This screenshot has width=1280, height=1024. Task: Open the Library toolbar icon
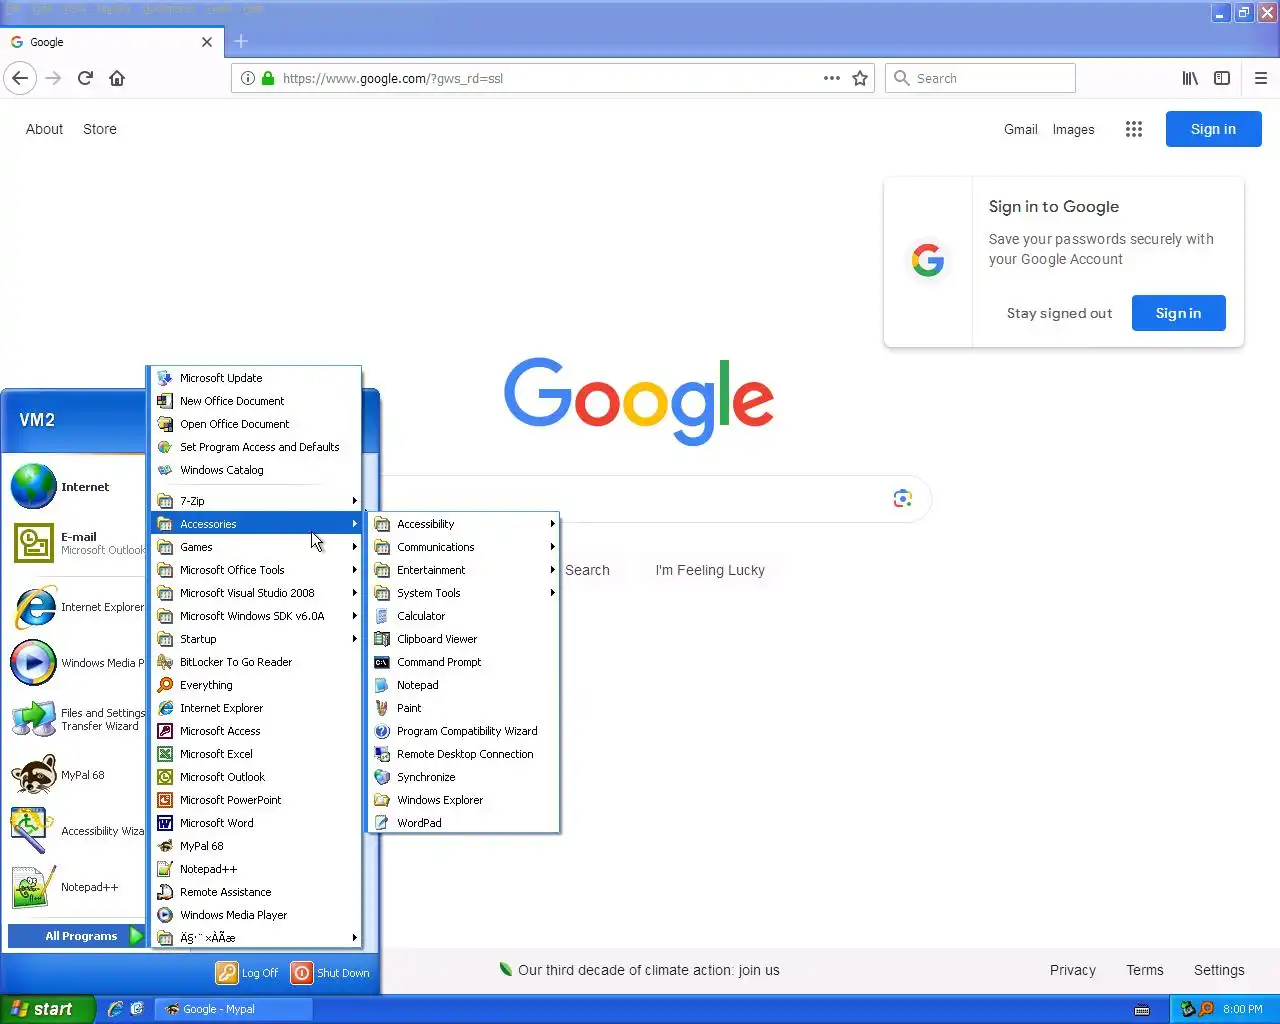click(1190, 78)
